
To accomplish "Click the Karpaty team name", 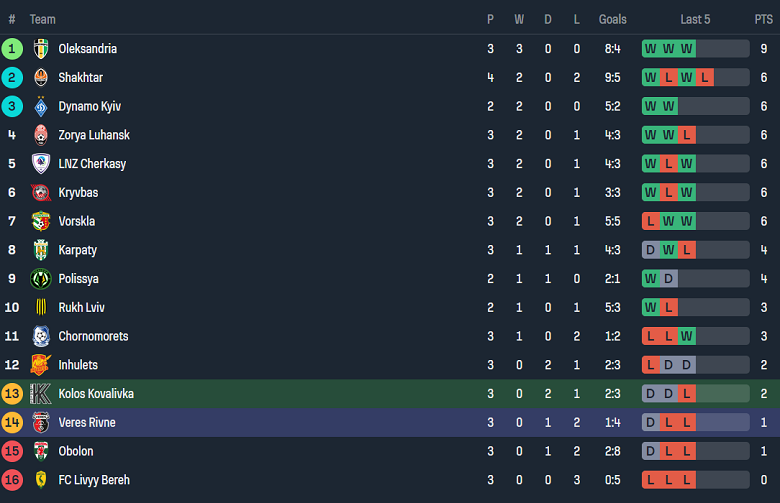I will [78, 250].
